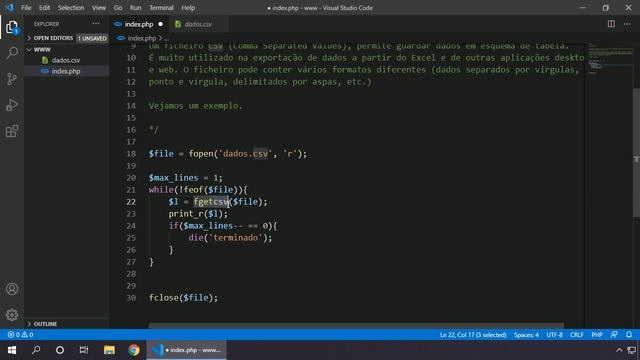640x360 pixels.
Task: Open the Edit menu
Action: click(44, 8)
